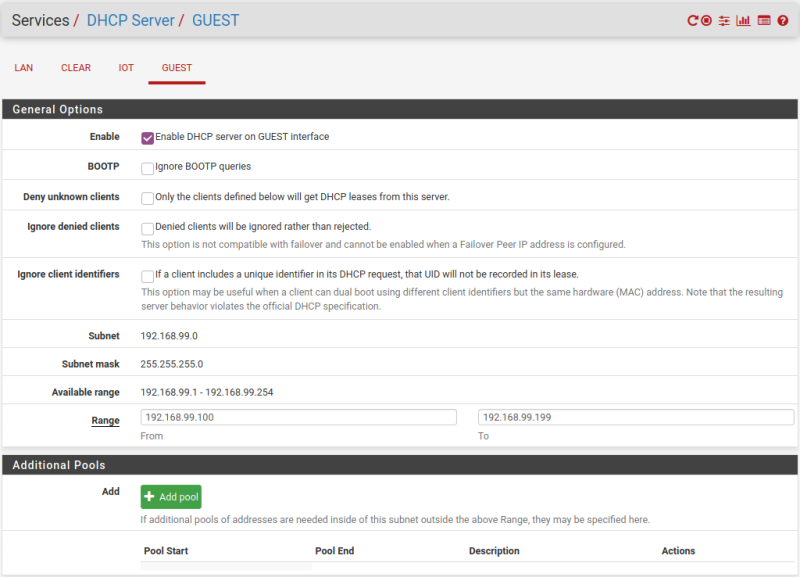Viewport: 800px width, 577px height.
Task: Click the Services breadcrumb text
Action: (x=40, y=20)
